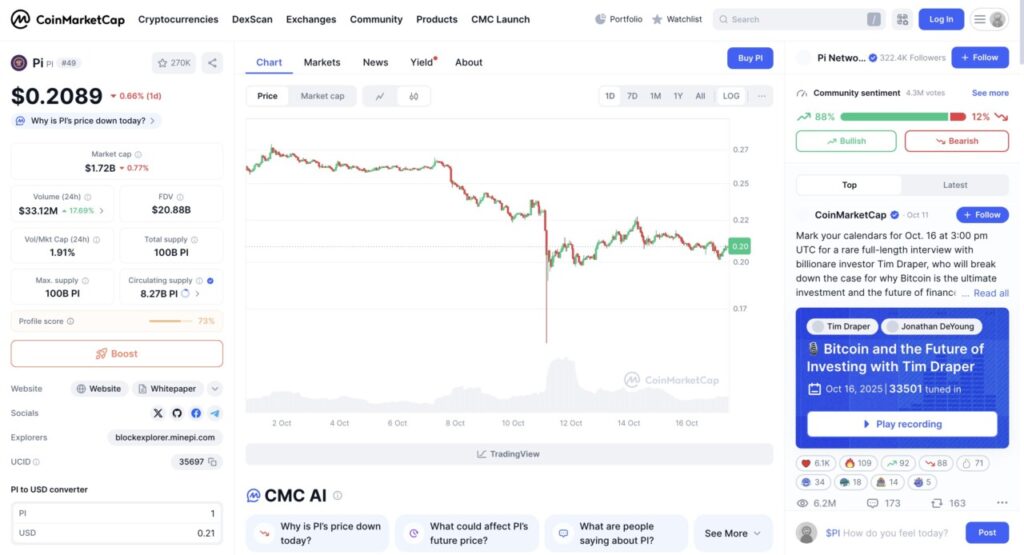Image resolution: width=1024 pixels, height=555 pixels.
Task: Open the Exchanges menu in navbar
Action: [x=311, y=19]
